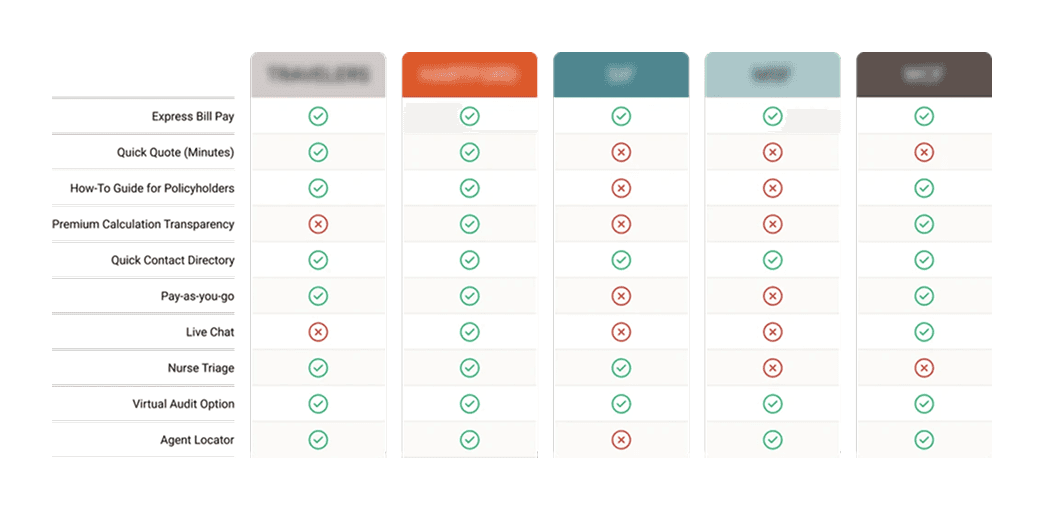Click How-To Guide red X in light blue column

coord(772,188)
